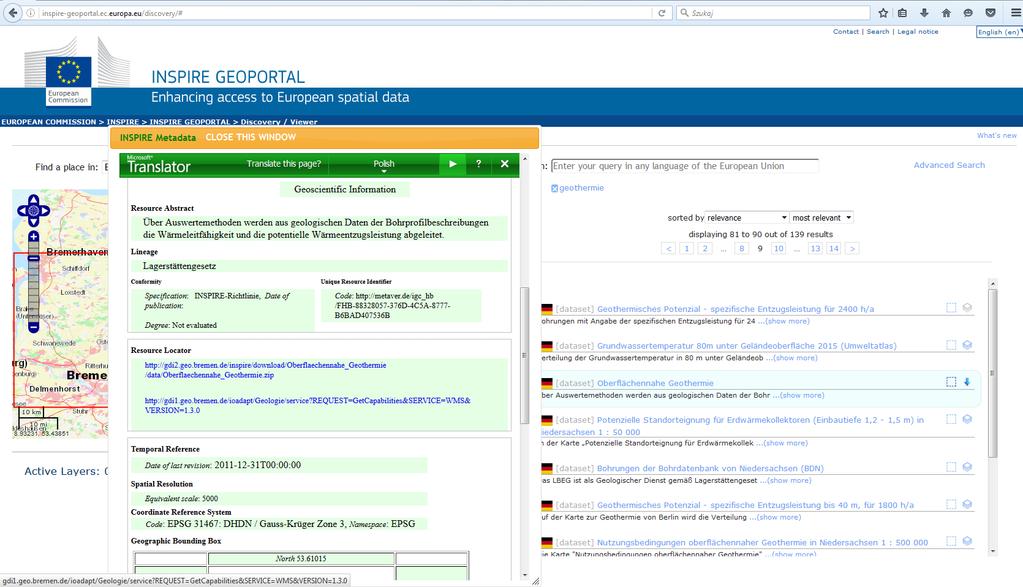Pan the map right with east arrow
The width and height of the screenshot is (1023, 587).
pos(45,211)
